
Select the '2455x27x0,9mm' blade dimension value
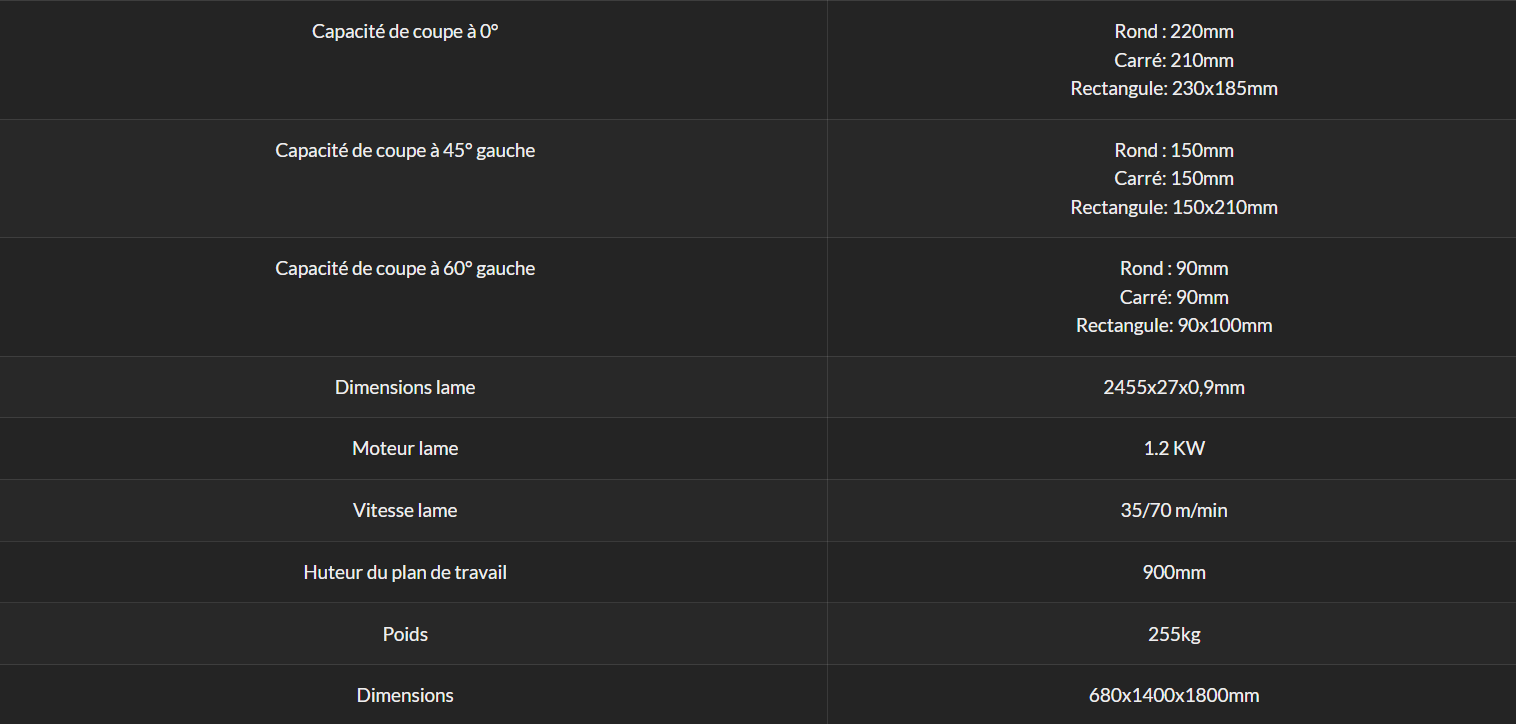(1174, 387)
